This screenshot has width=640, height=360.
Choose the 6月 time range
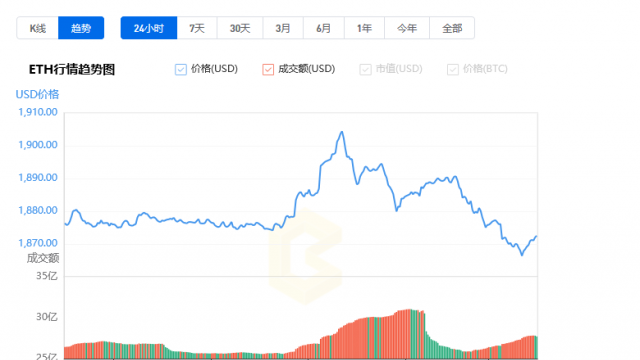pyautogui.click(x=324, y=28)
